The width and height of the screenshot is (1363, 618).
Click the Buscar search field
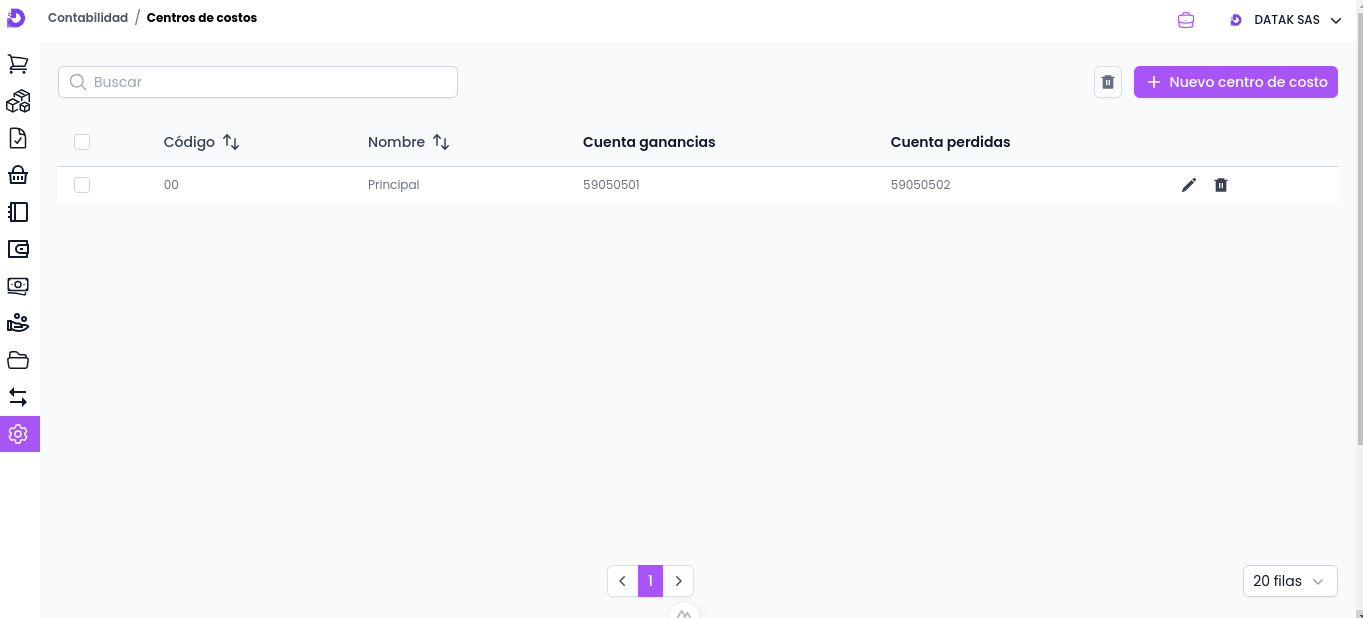pos(258,82)
